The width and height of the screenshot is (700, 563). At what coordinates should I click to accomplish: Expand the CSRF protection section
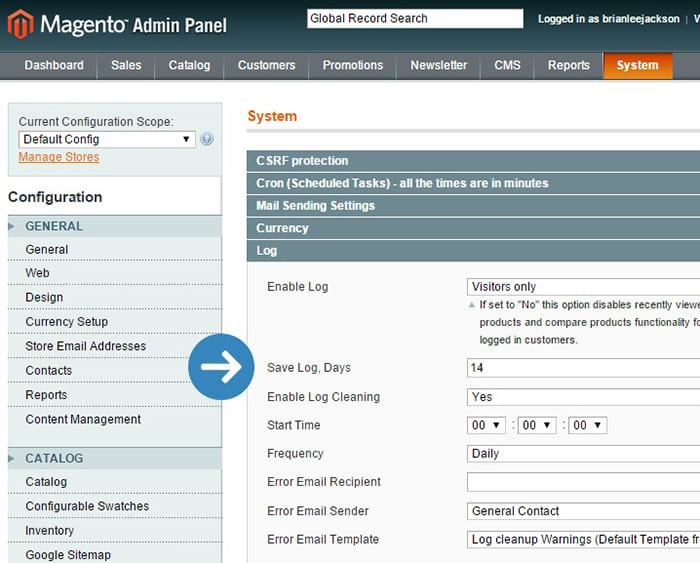click(473, 161)
